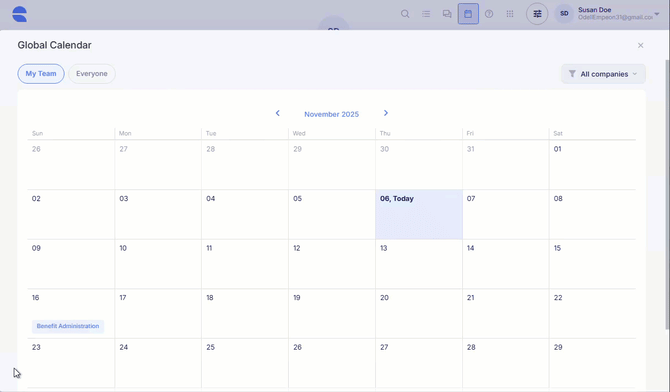Viewport: 670px width, 392px height.
Task: Select day 16 in the calendar
Action: [71, 313]
